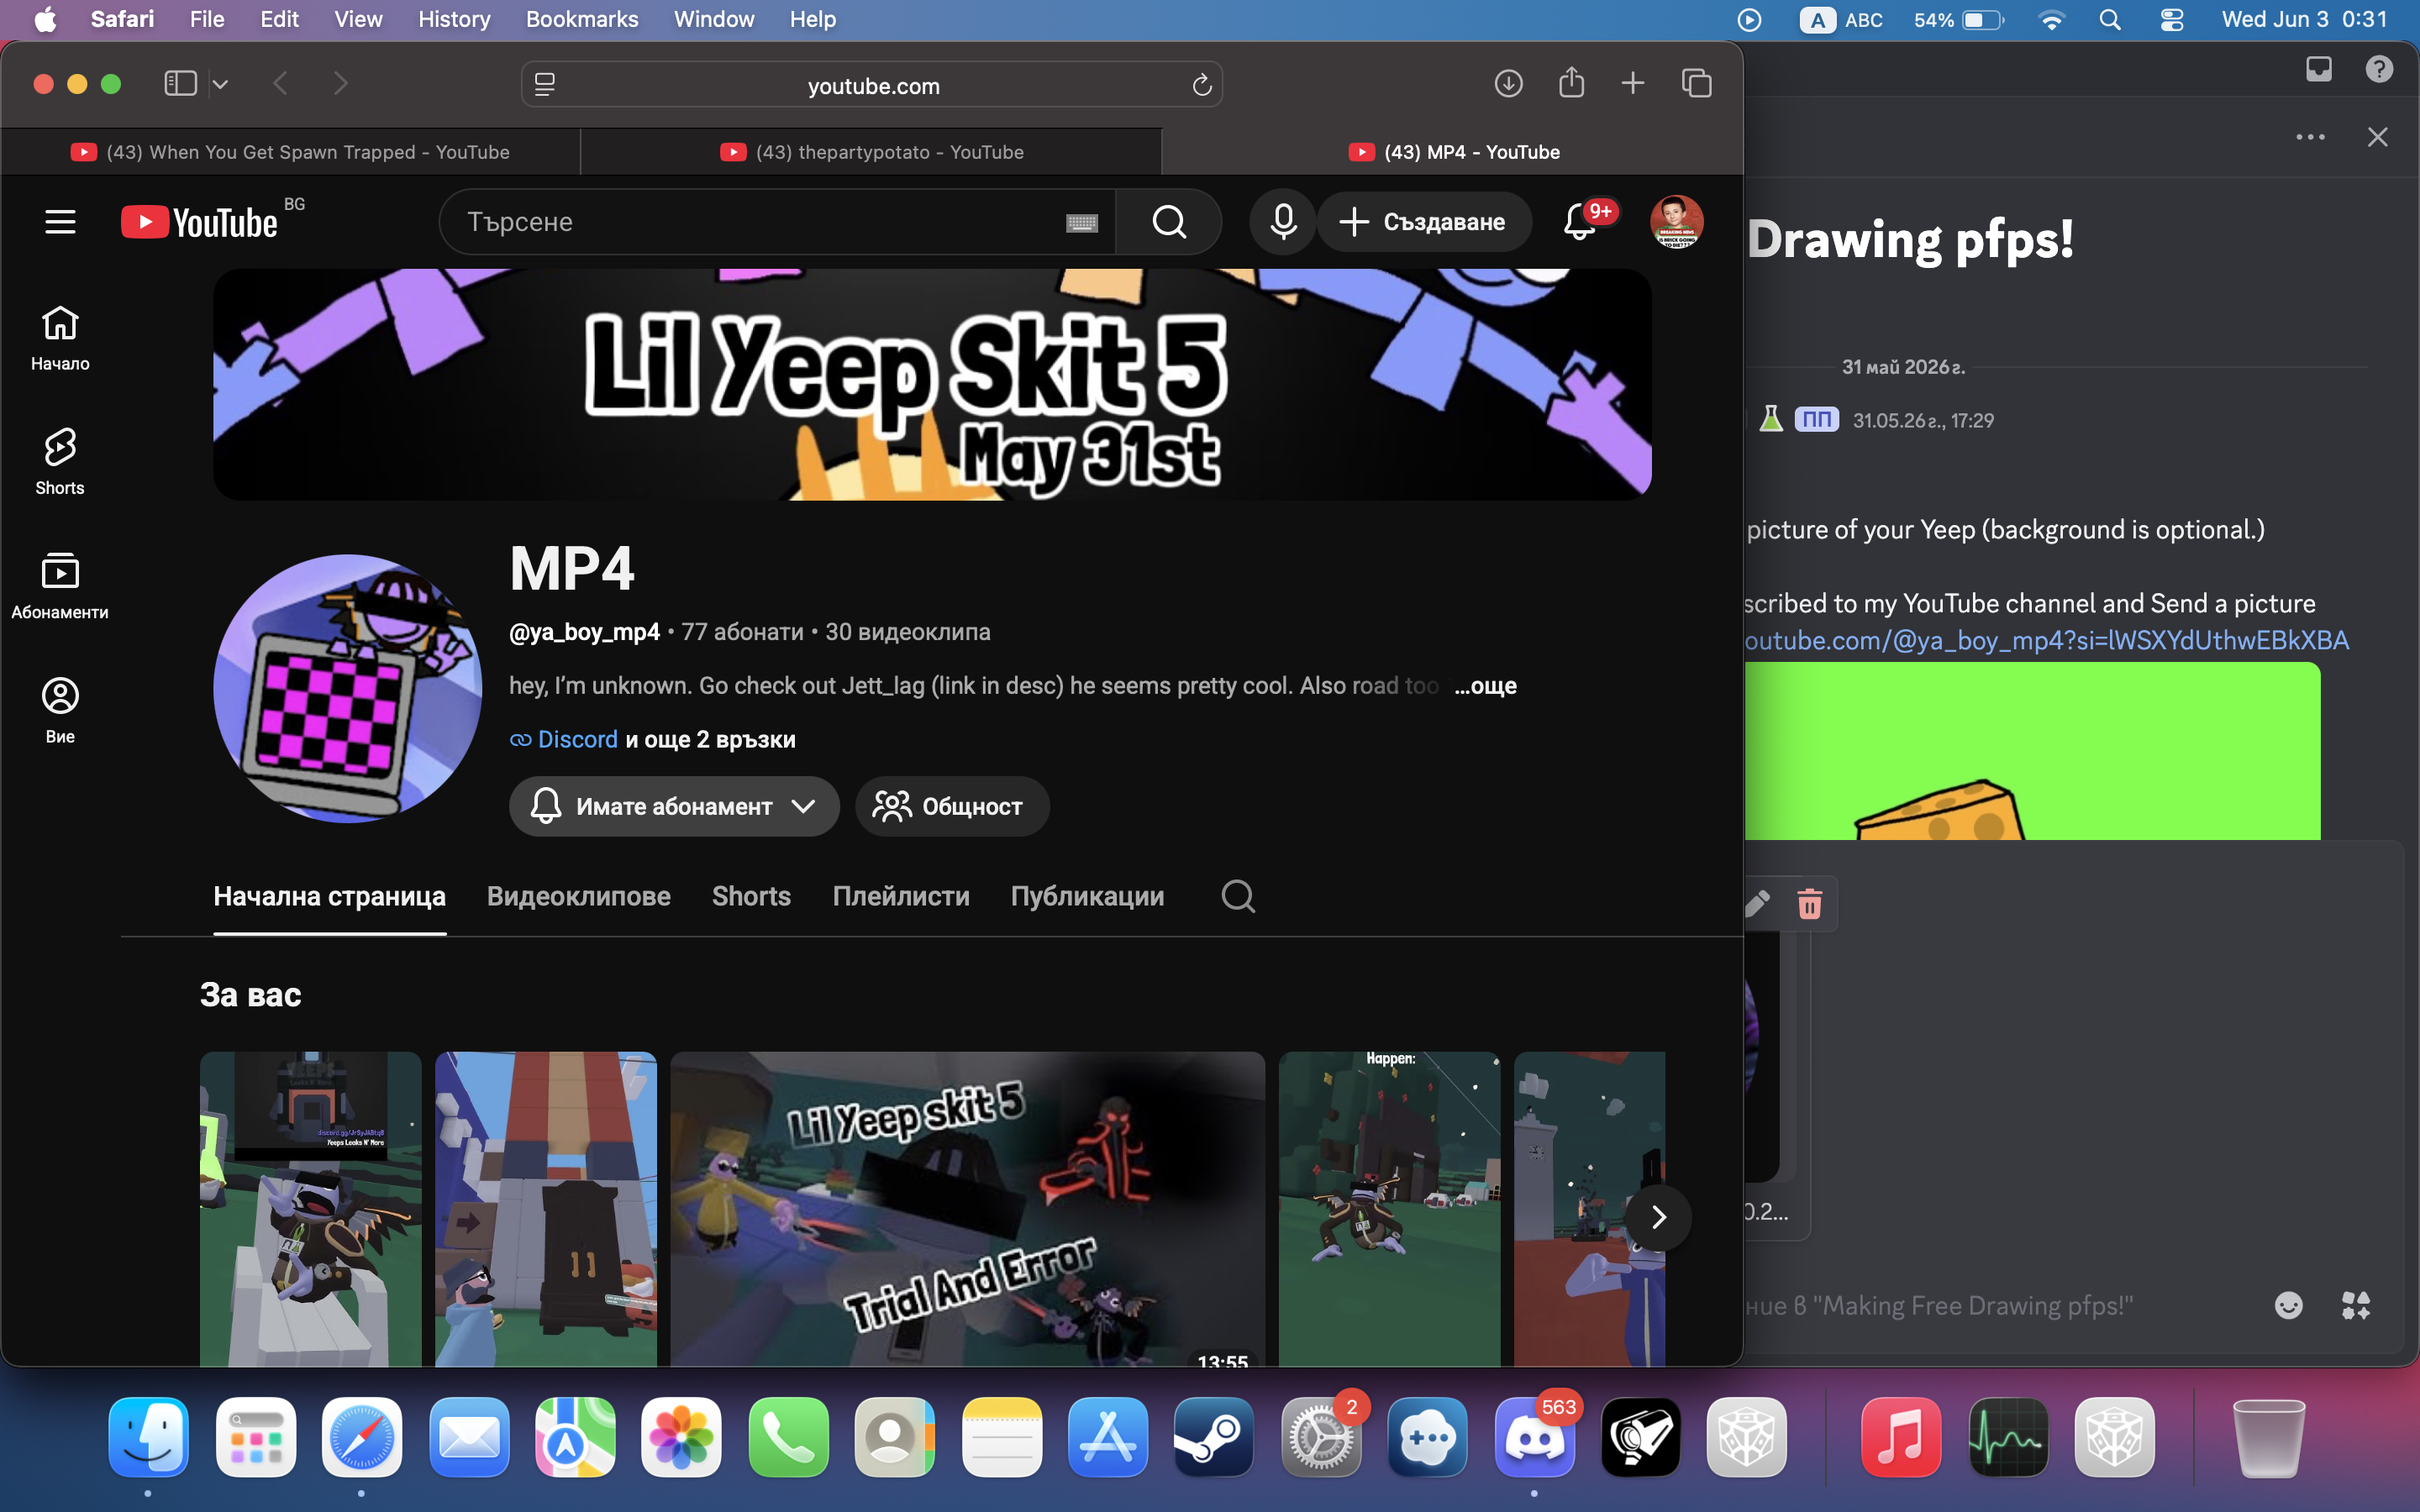Open Finder from the Dock
The width and height of the screenshot is (2420, 1512).
click(148, 1437)
